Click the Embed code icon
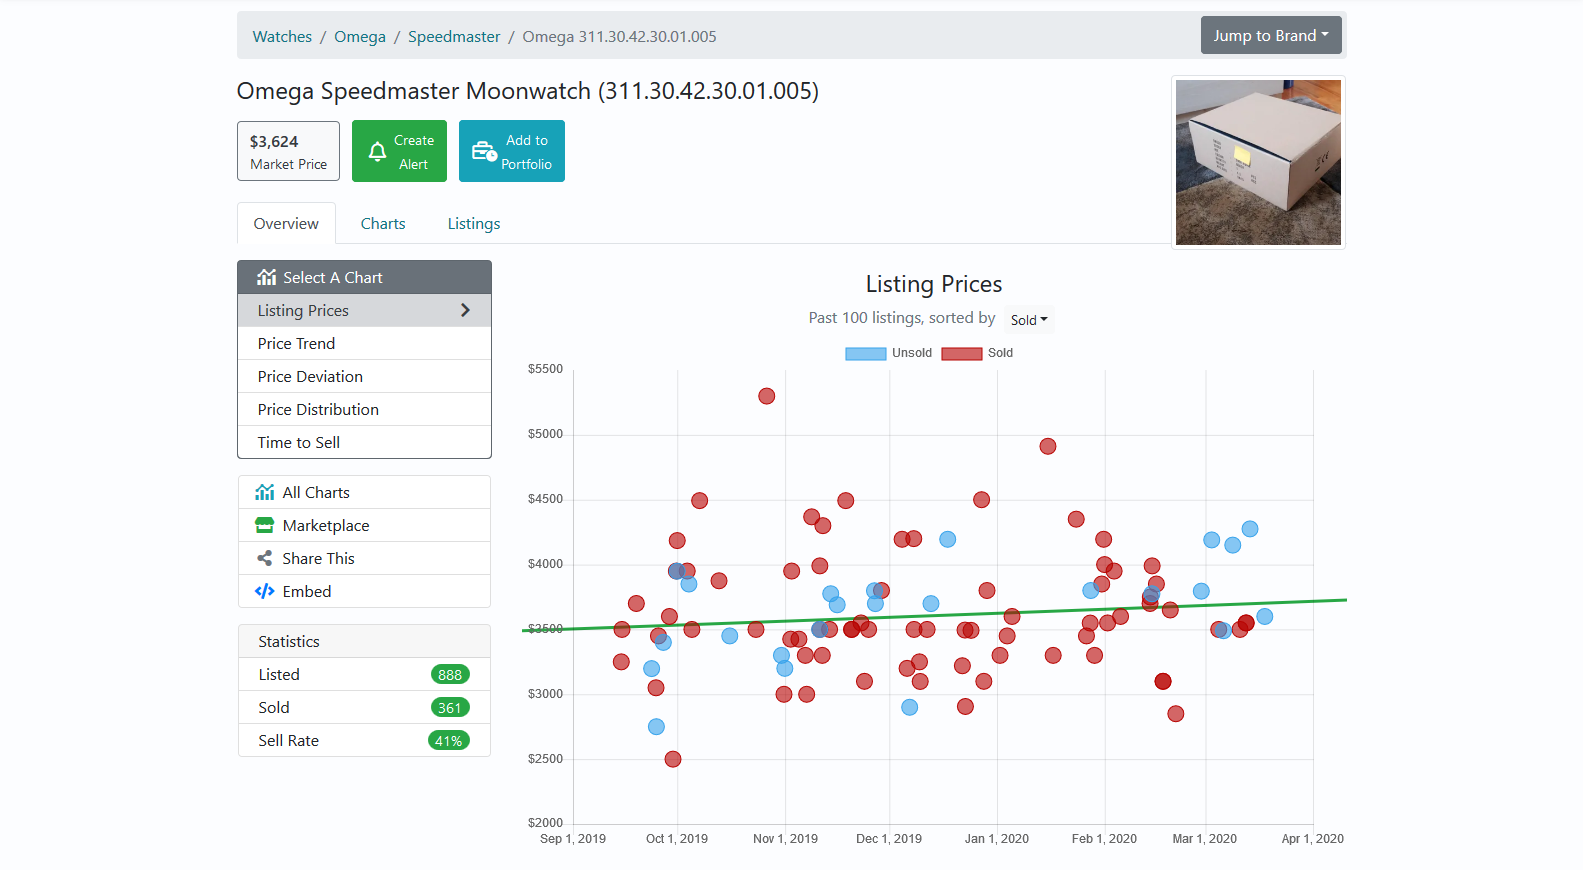The image size is (1583, 870). click(265, 591)
